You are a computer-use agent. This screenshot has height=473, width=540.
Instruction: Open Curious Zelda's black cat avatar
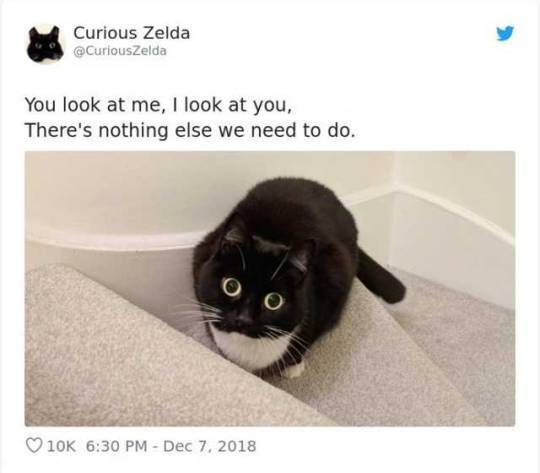[45, 44]
